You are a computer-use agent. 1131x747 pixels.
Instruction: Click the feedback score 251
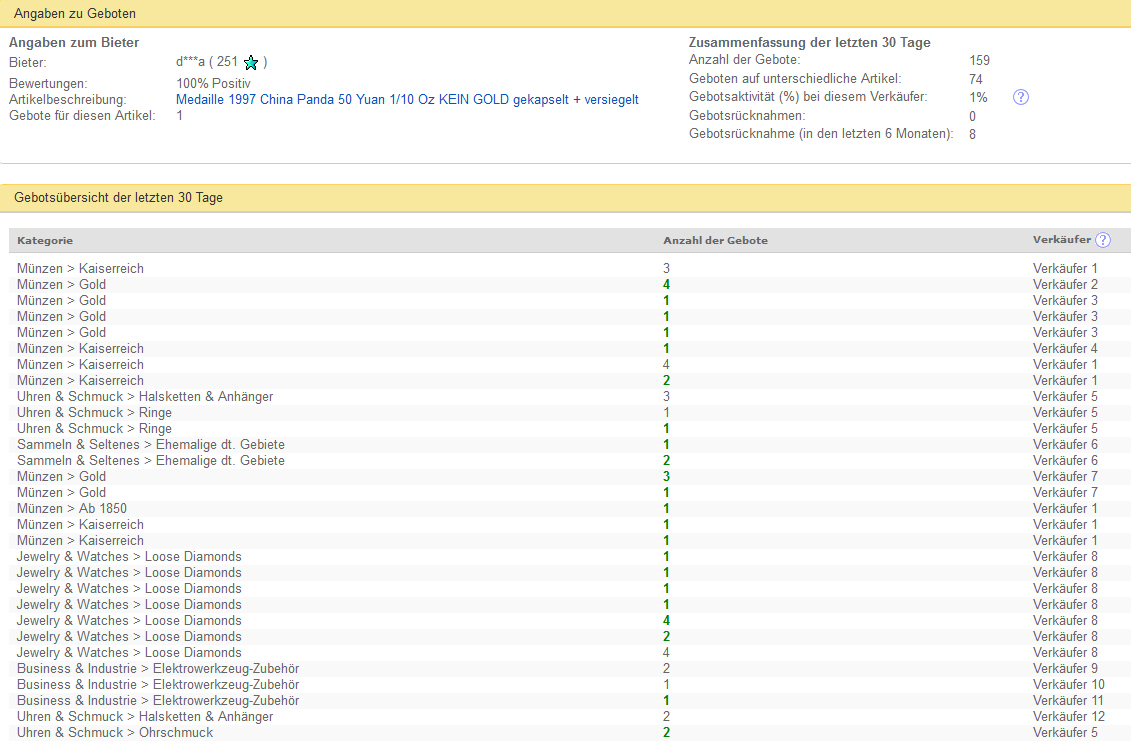227,62
